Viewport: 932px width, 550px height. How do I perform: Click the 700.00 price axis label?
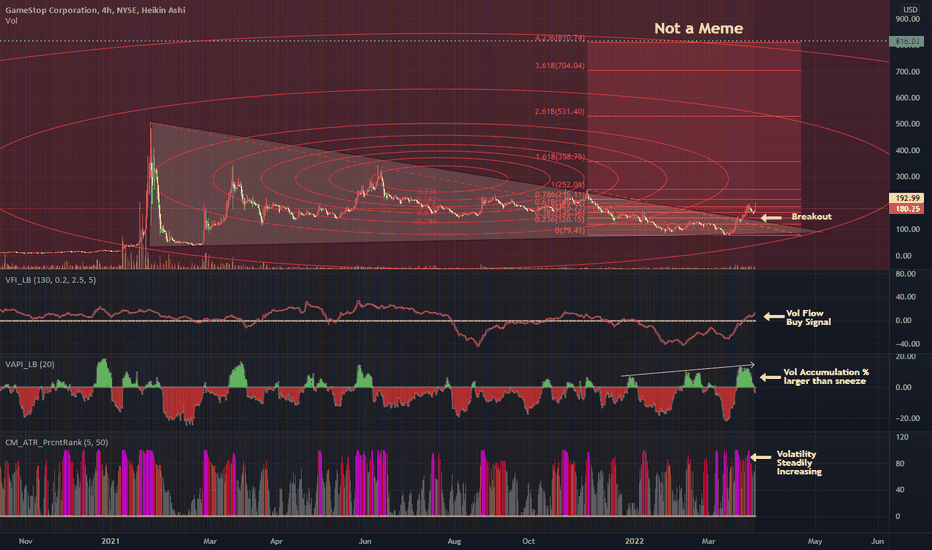[x=908, y=71]
